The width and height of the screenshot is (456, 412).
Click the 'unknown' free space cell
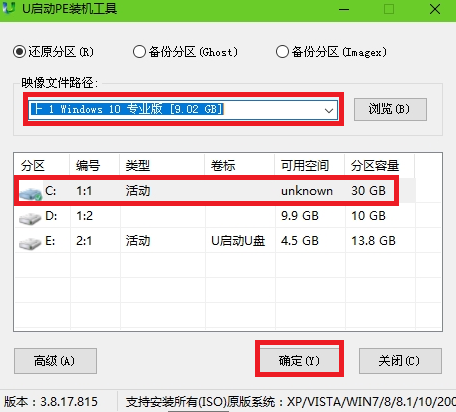[307, 191]
